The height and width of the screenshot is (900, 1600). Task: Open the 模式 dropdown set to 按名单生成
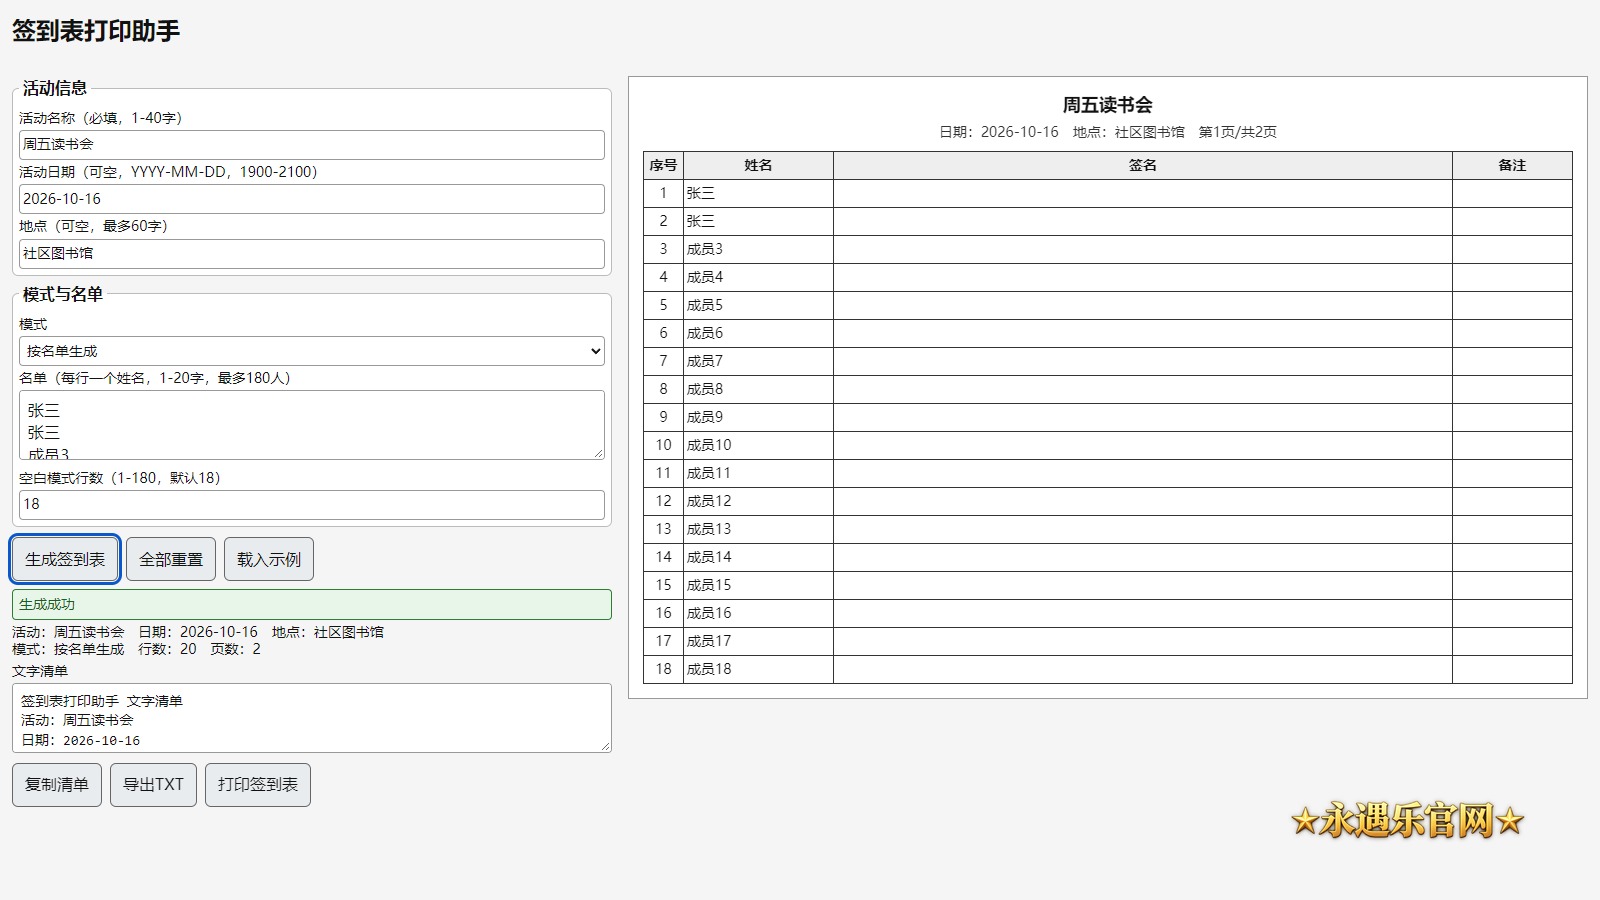(x=312, y=351)
